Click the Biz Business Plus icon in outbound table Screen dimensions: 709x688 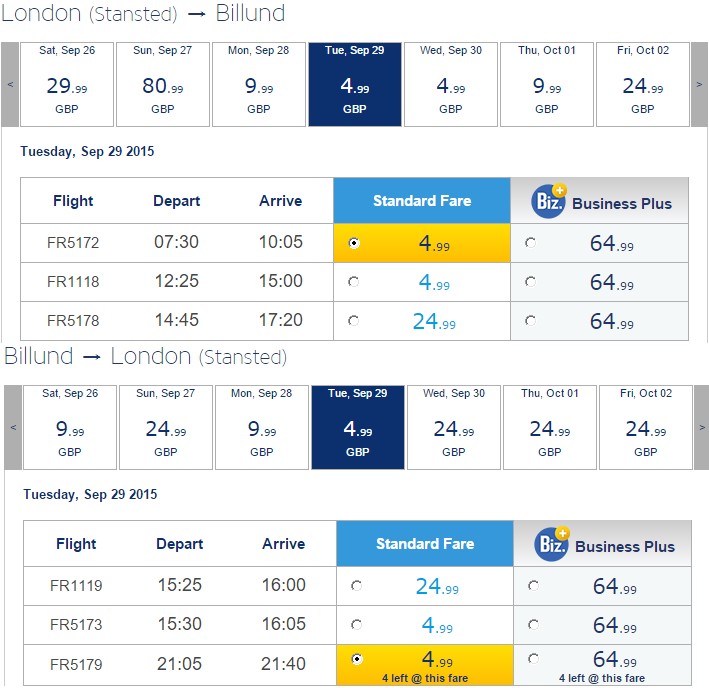549,201
